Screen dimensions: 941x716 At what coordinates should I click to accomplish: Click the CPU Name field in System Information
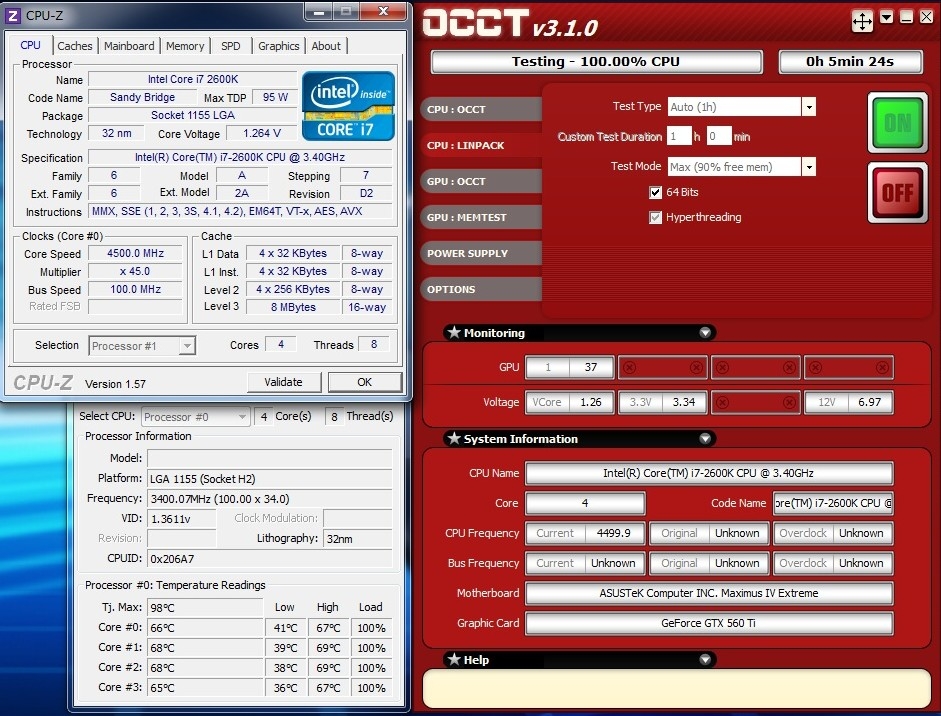pyautogui.click(x=709, y=473)
